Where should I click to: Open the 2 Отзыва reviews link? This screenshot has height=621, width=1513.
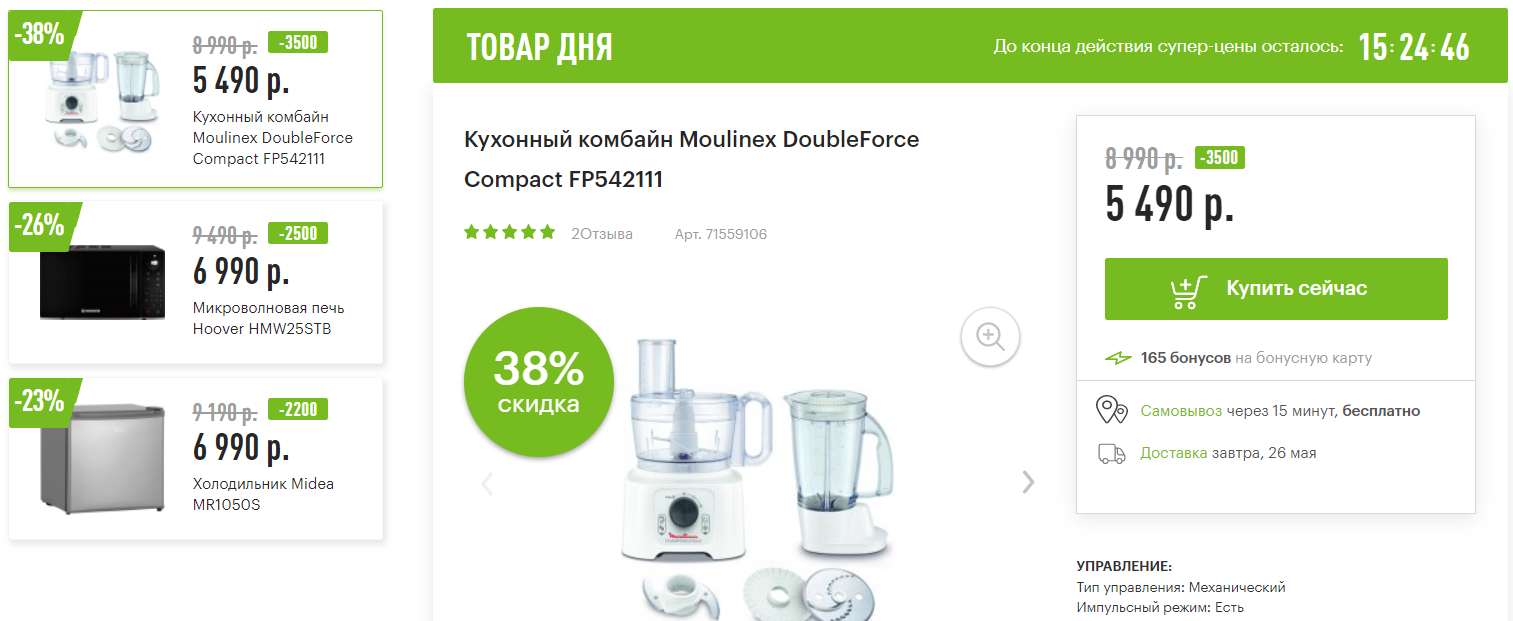click(x=602, y=234)
